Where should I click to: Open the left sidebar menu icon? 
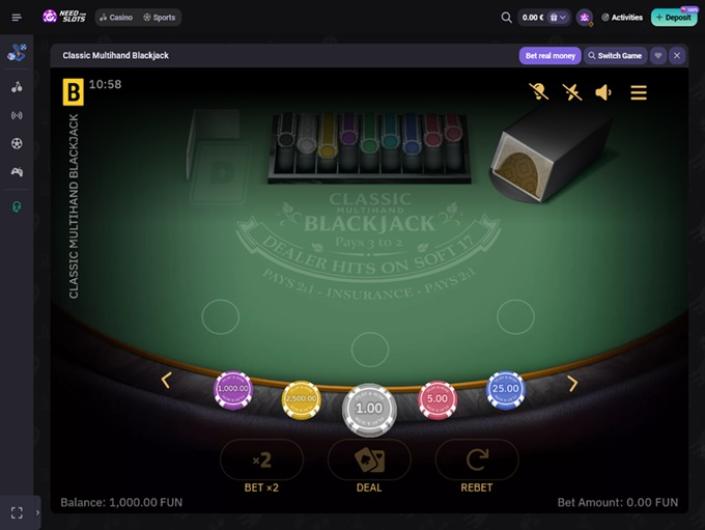pyautogui.click(x=17, y=18)
